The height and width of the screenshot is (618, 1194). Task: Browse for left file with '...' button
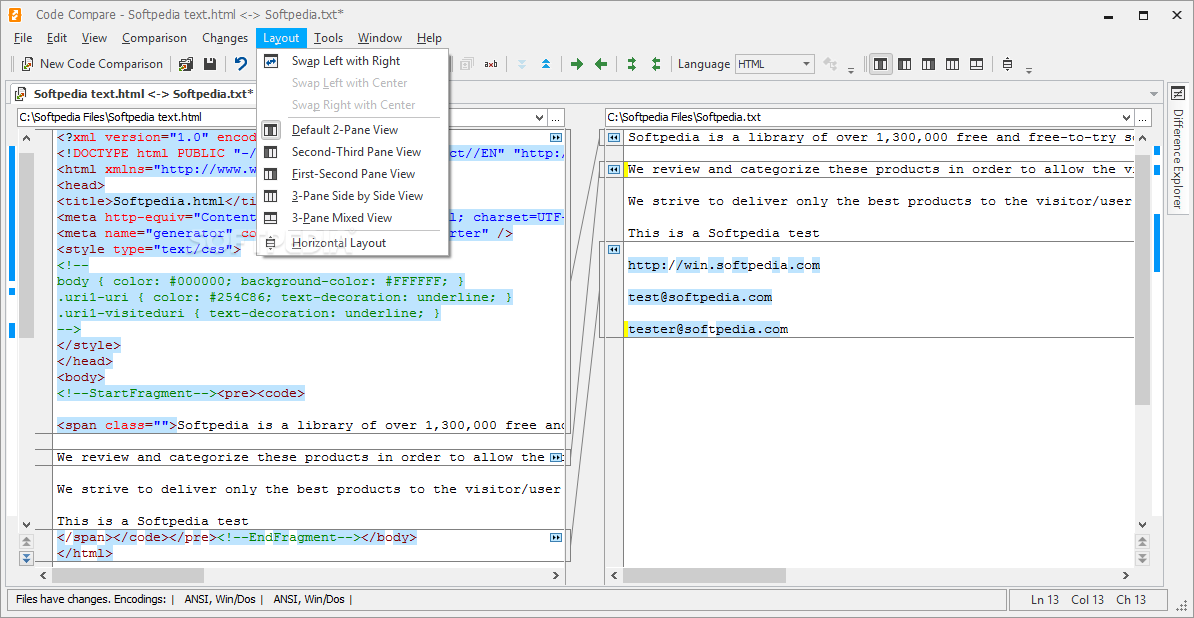(557, 118)
